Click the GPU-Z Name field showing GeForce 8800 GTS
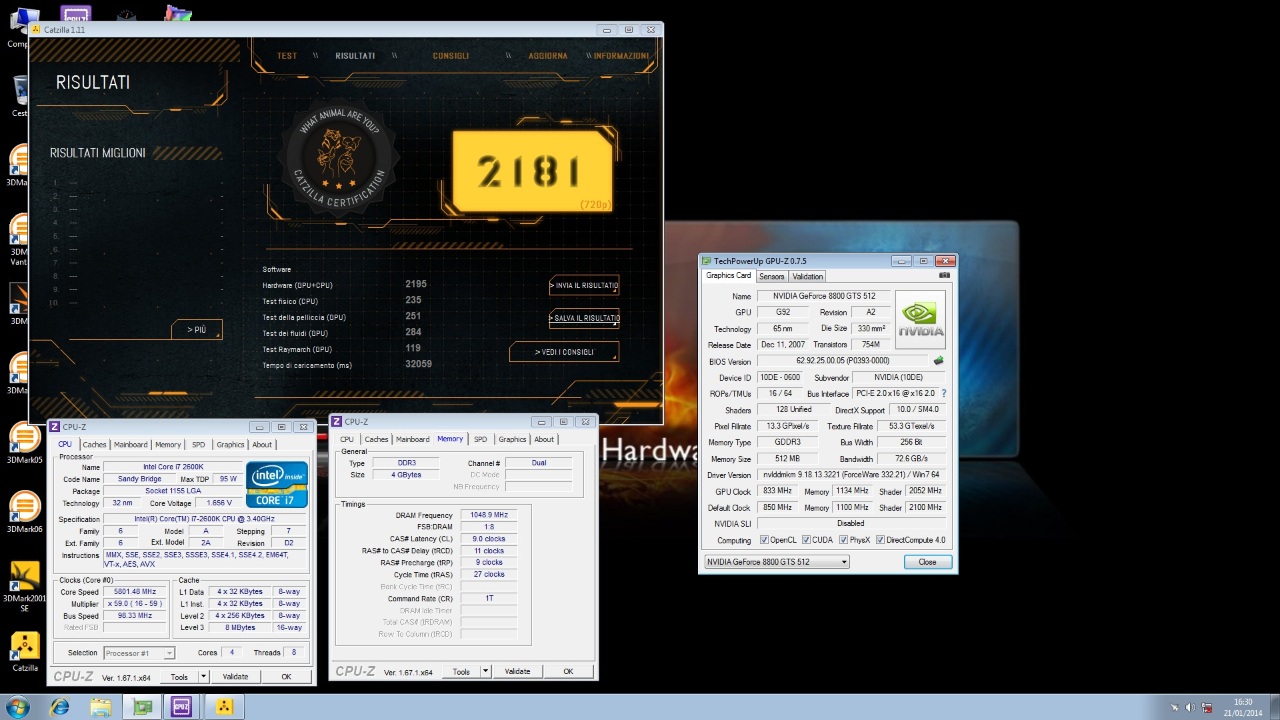The width and height of the screenshot is (1280, 720). tap(823, 296)
